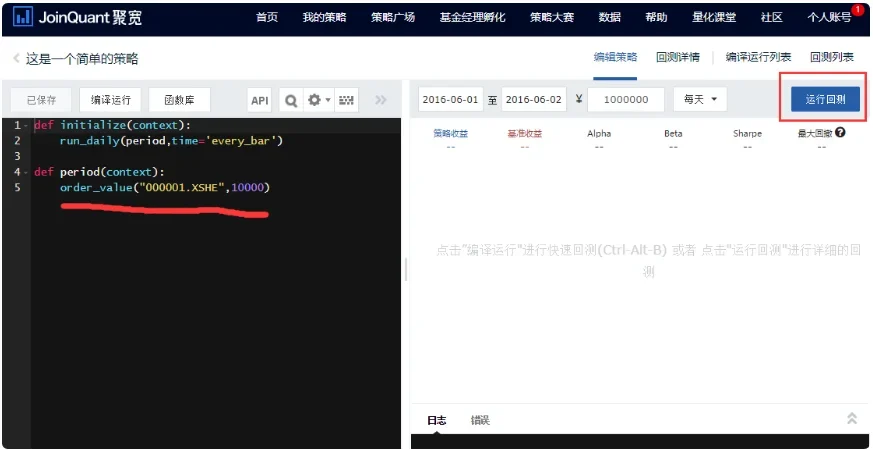Collapse the period function fold arrow on line 4

pos(26,172)
